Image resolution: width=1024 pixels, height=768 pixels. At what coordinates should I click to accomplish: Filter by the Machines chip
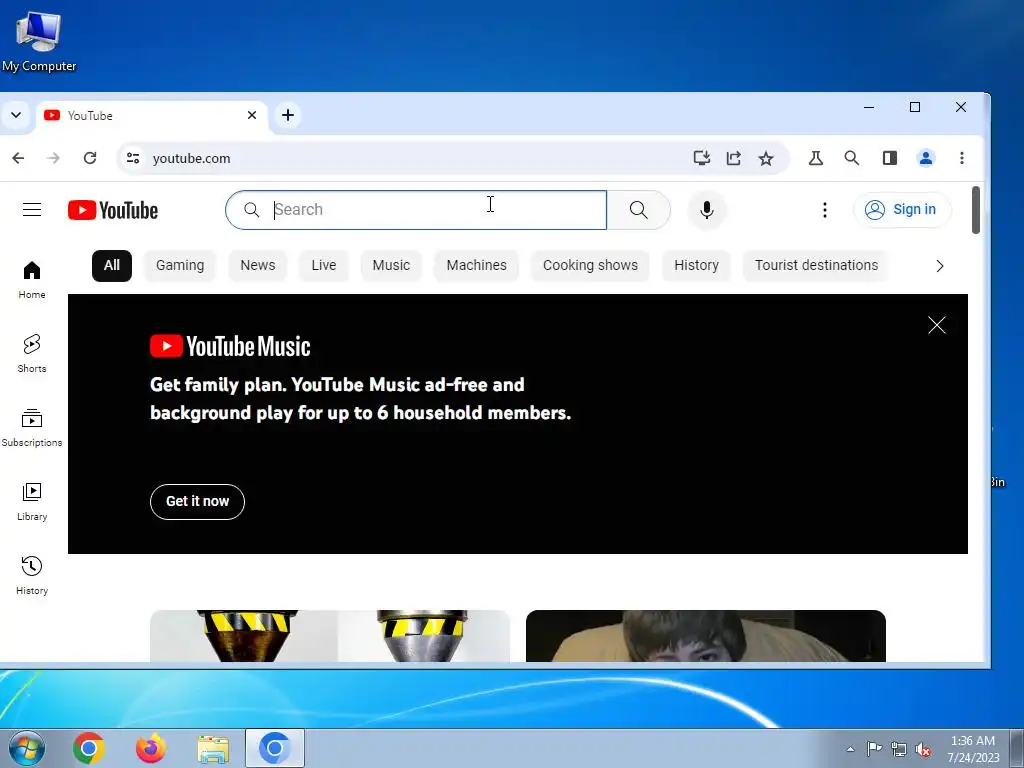(x=477, y=265)
